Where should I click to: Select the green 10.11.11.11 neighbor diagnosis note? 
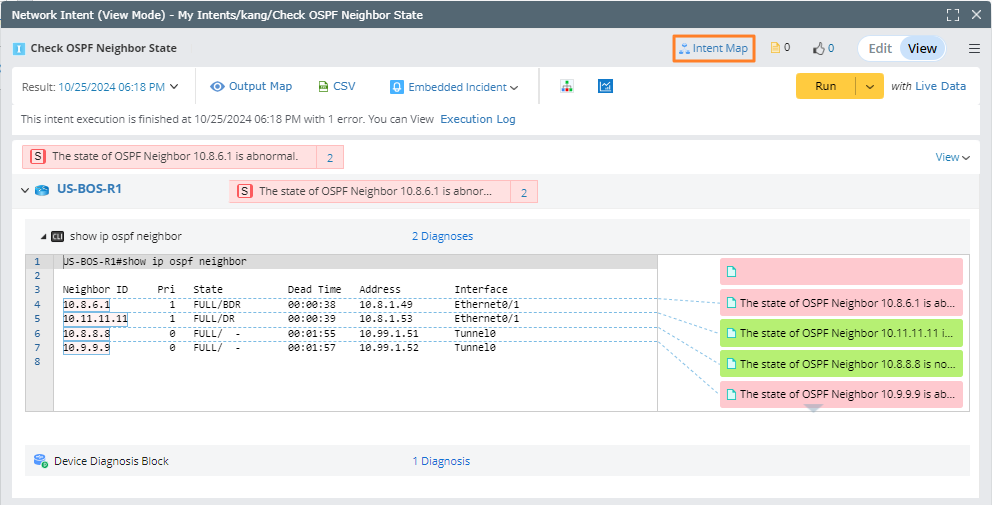point(840,333)
